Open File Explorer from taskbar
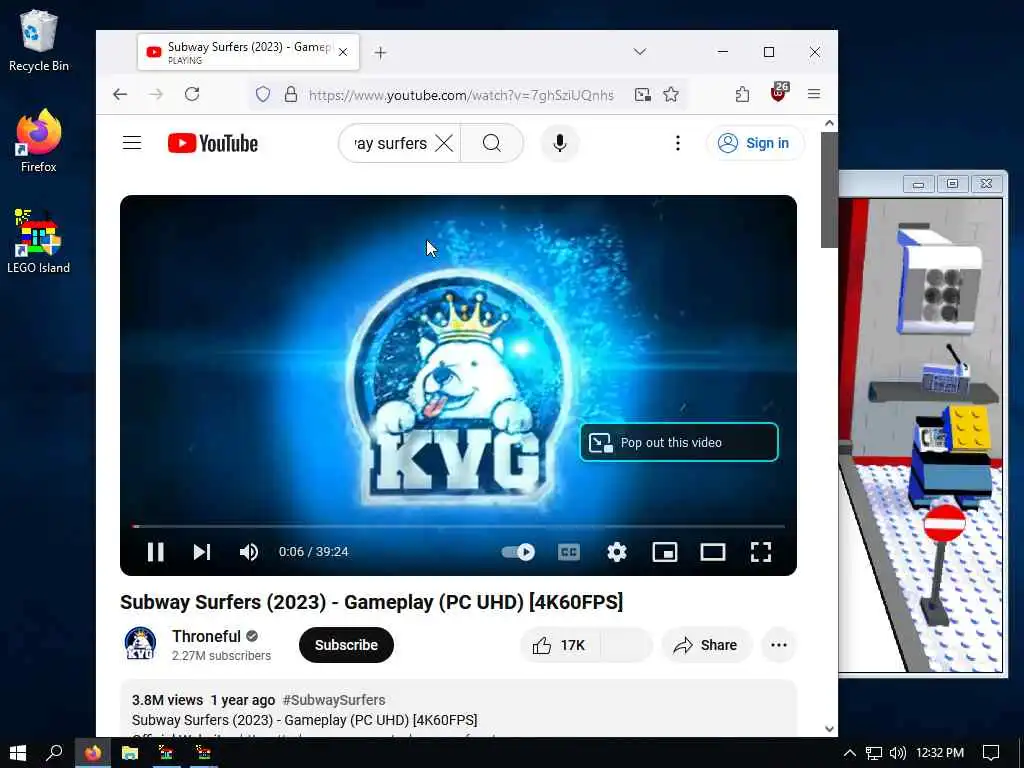Viewport: 1024px width, 768px height. tap(130, 753)
